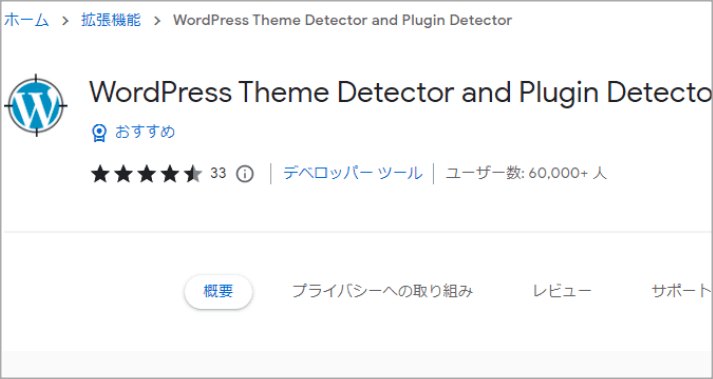Click the rating count 33
This screenshot has height=379, width=713.
pyautogui.click(x=218, y=173)
